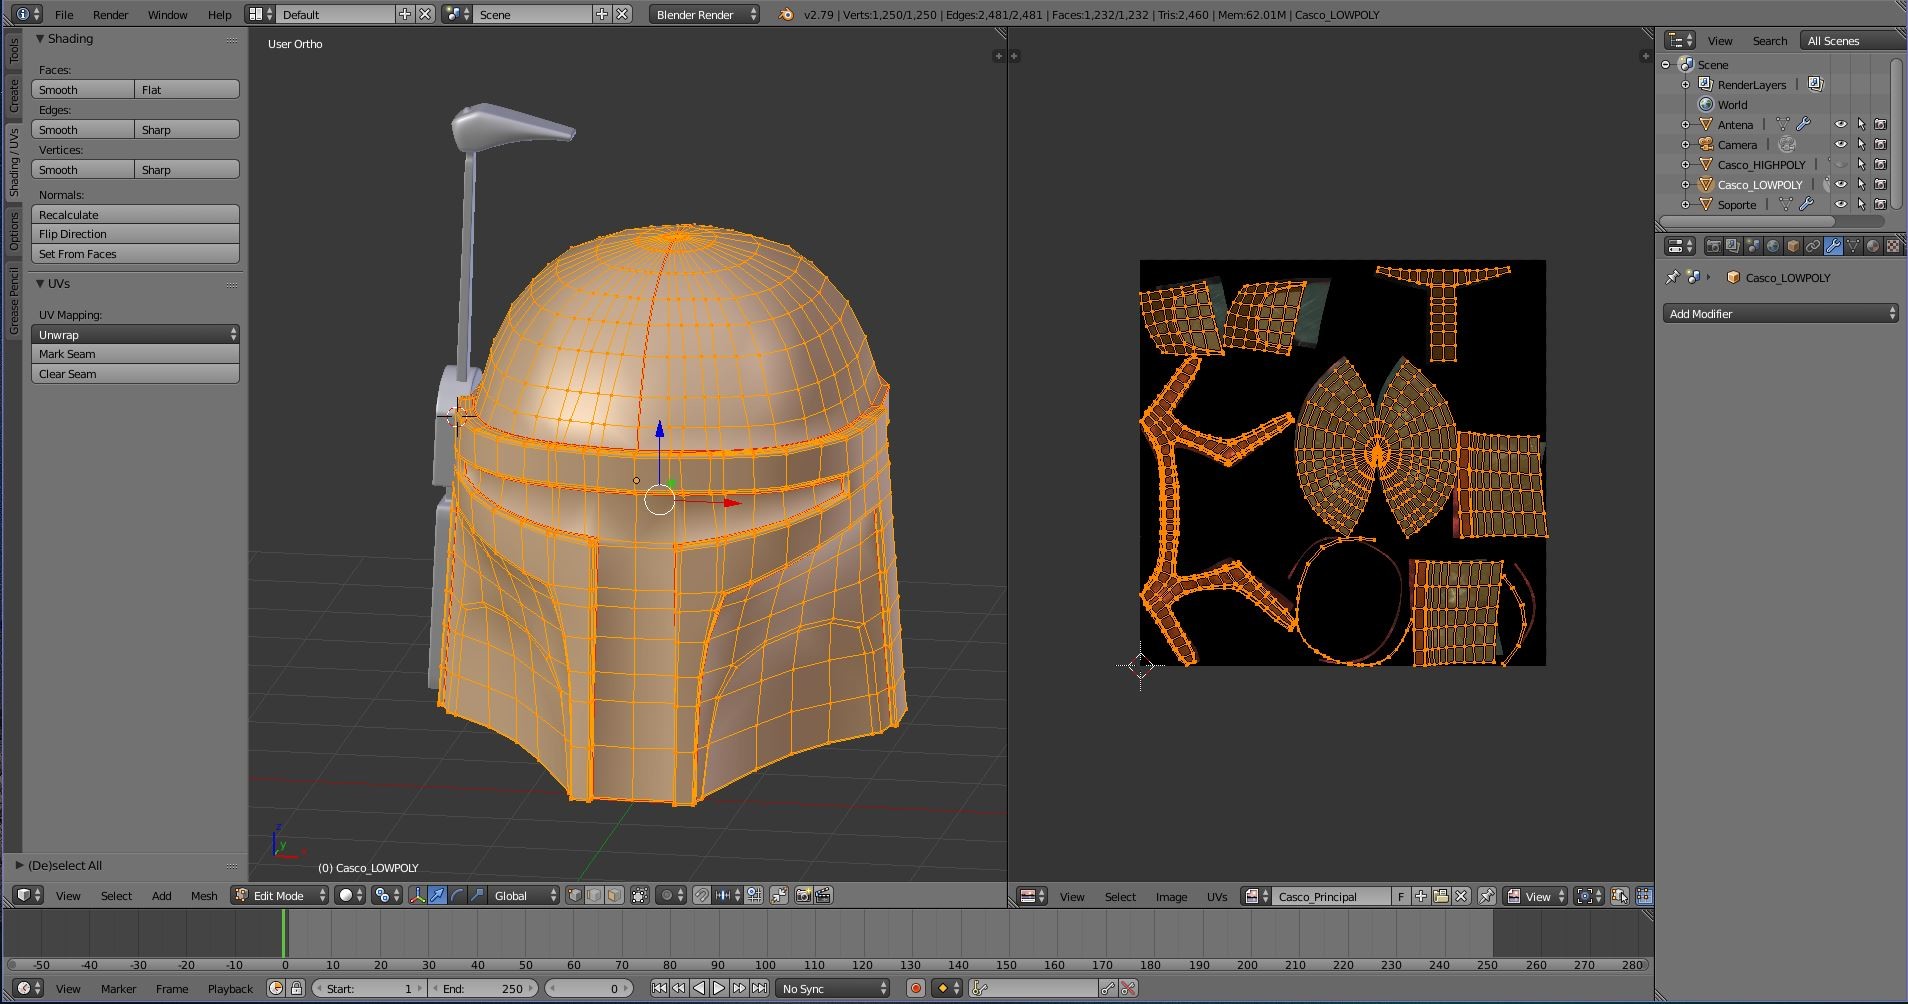Image resolution: width=1908 pixels, height=1004 pixels.
Task: Toggle the 3D manipulator axes icon
Action: (x=417, y=896)
